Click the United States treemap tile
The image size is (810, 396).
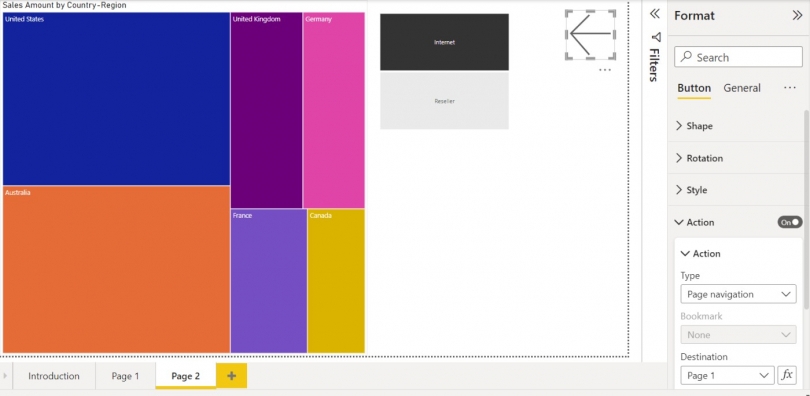[x=116, y=99]
